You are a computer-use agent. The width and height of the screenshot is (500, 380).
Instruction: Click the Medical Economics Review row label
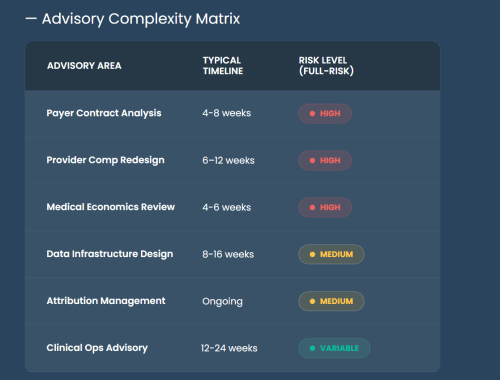[x=110, y=207]
